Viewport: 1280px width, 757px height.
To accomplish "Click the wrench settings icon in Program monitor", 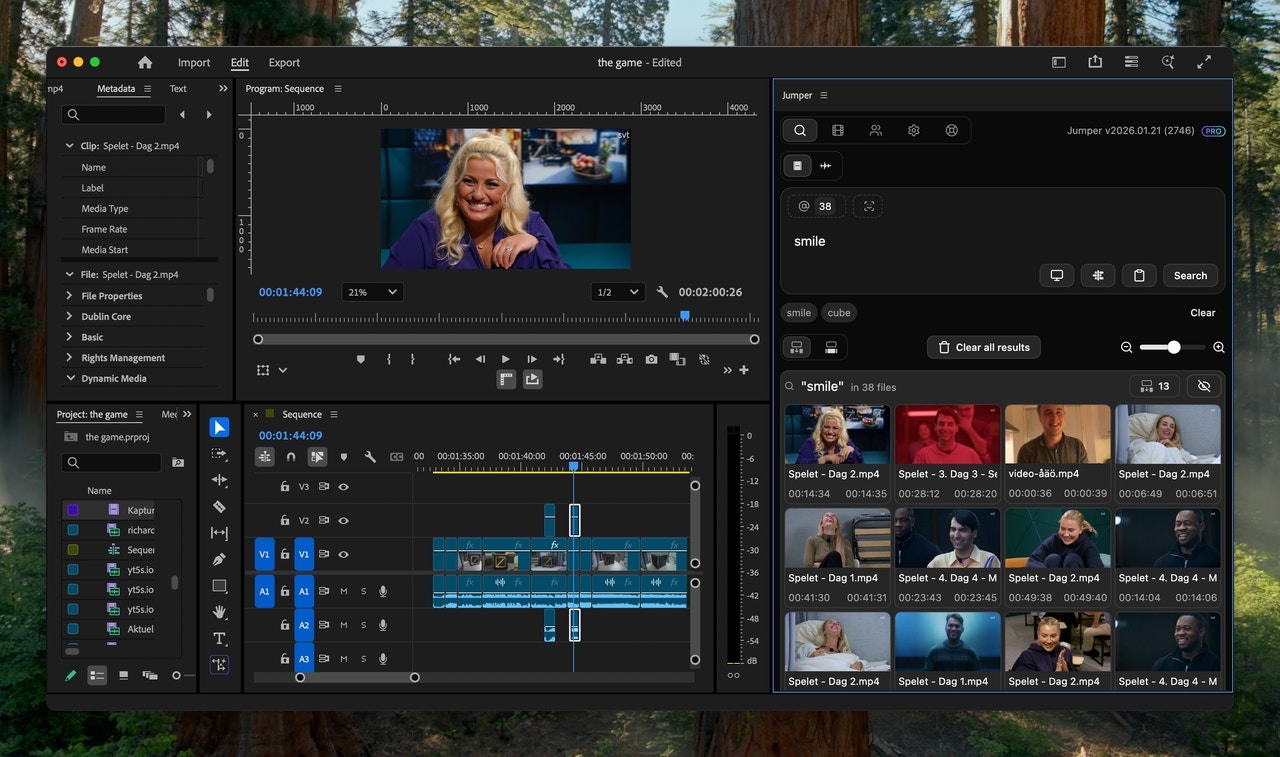I will pyautogui.click(x=662, y=292).
